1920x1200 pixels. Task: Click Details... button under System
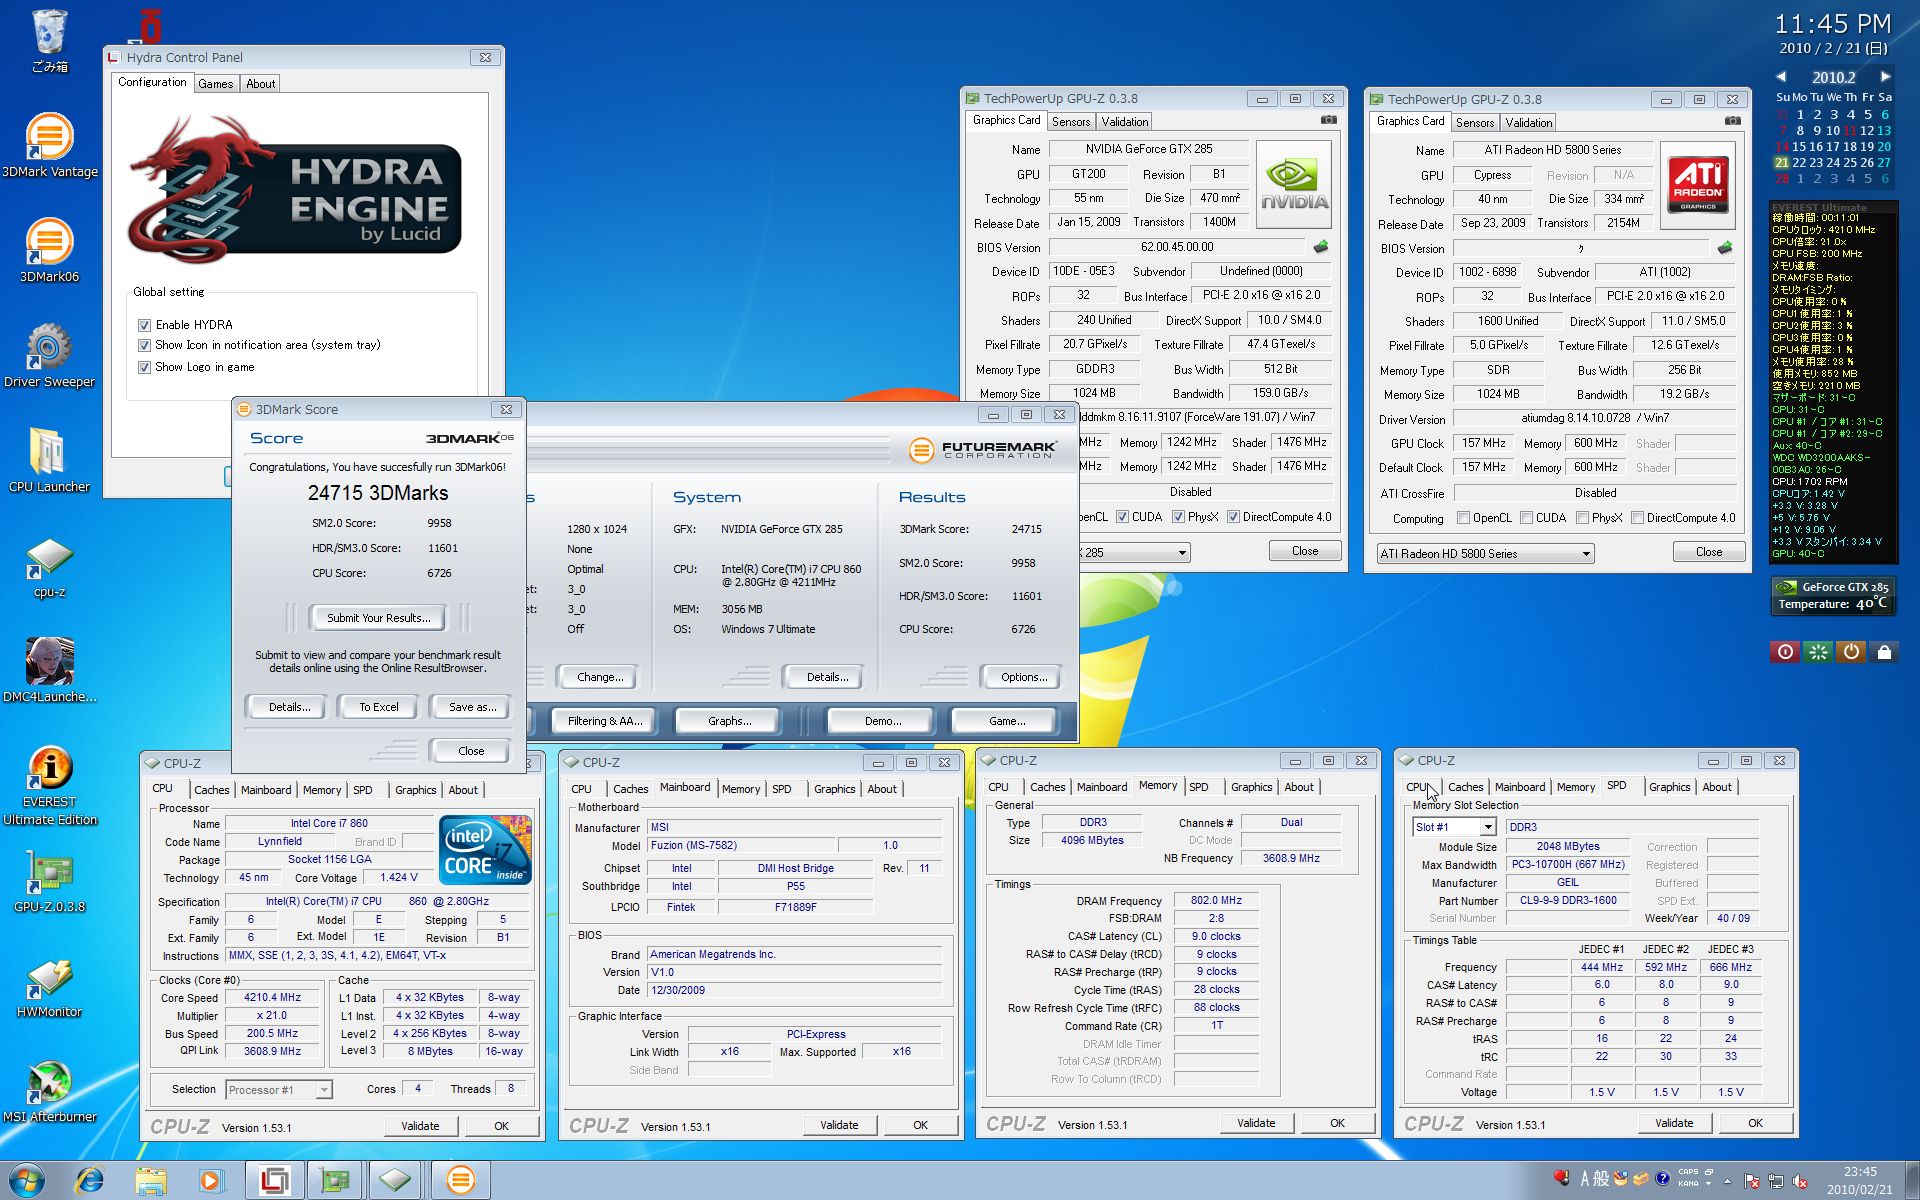[827, 677]
